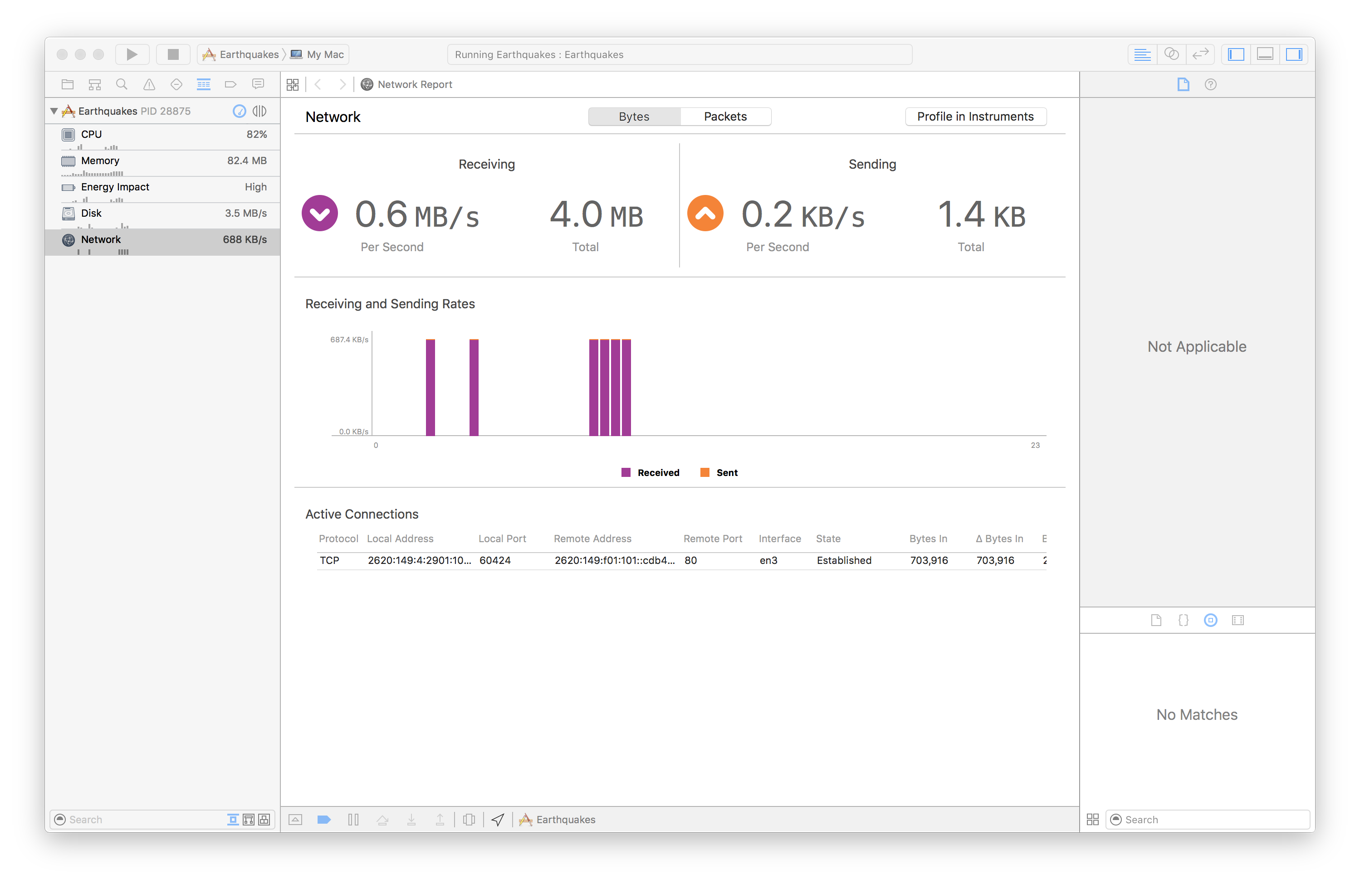Open the Assistant editor
Image resolution: width=1360 pixels, height=884 pixels.
[x=1171, y=54]
